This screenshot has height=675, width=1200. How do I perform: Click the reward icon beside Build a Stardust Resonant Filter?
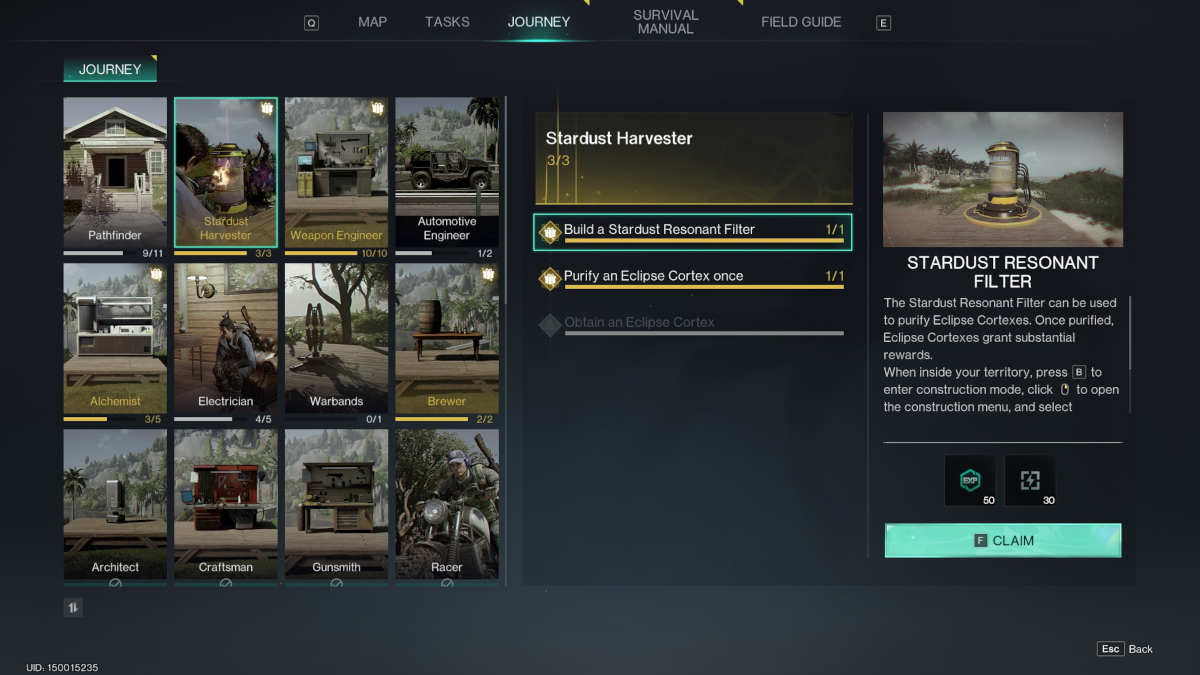point(550,232)
